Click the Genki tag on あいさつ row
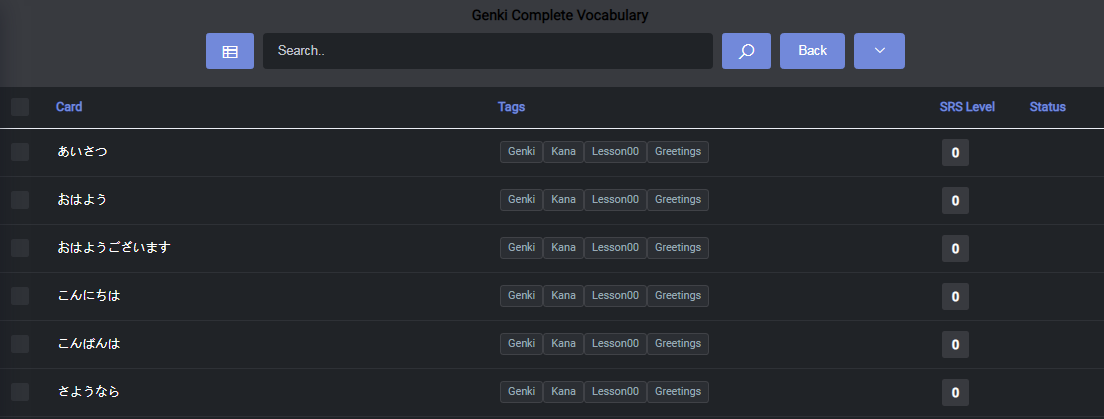Screen dimensions: 1104x419 [521, 152]
